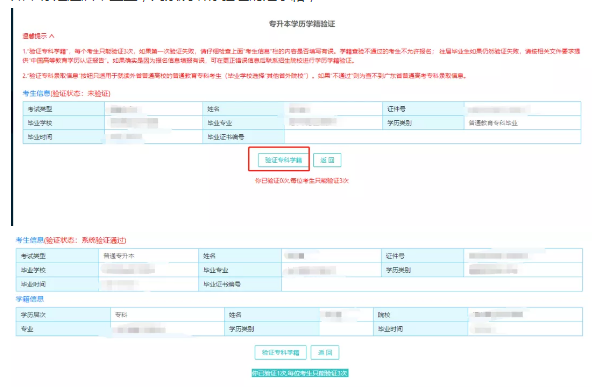
Task: Click the highlighted notice 你已验证1次
Action: point(300,373)
